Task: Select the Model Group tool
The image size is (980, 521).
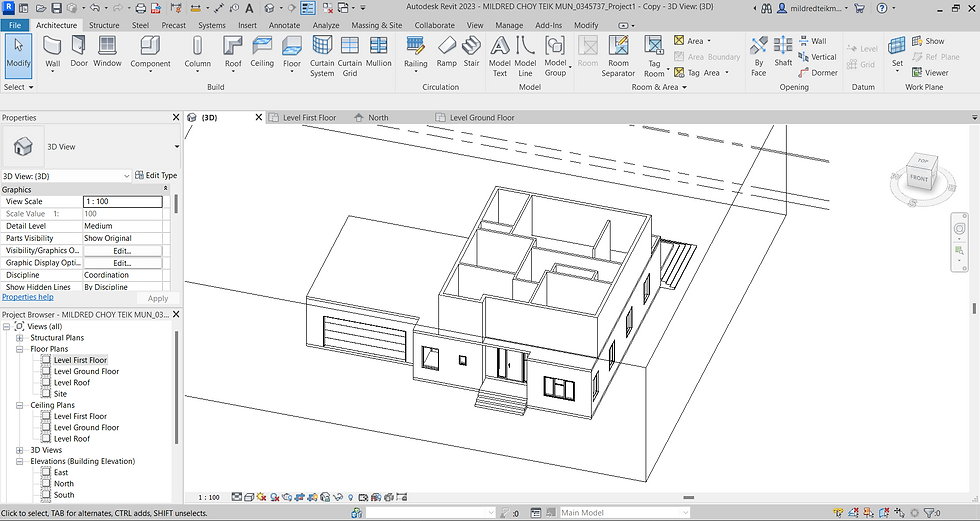Action: pos(555,56)
